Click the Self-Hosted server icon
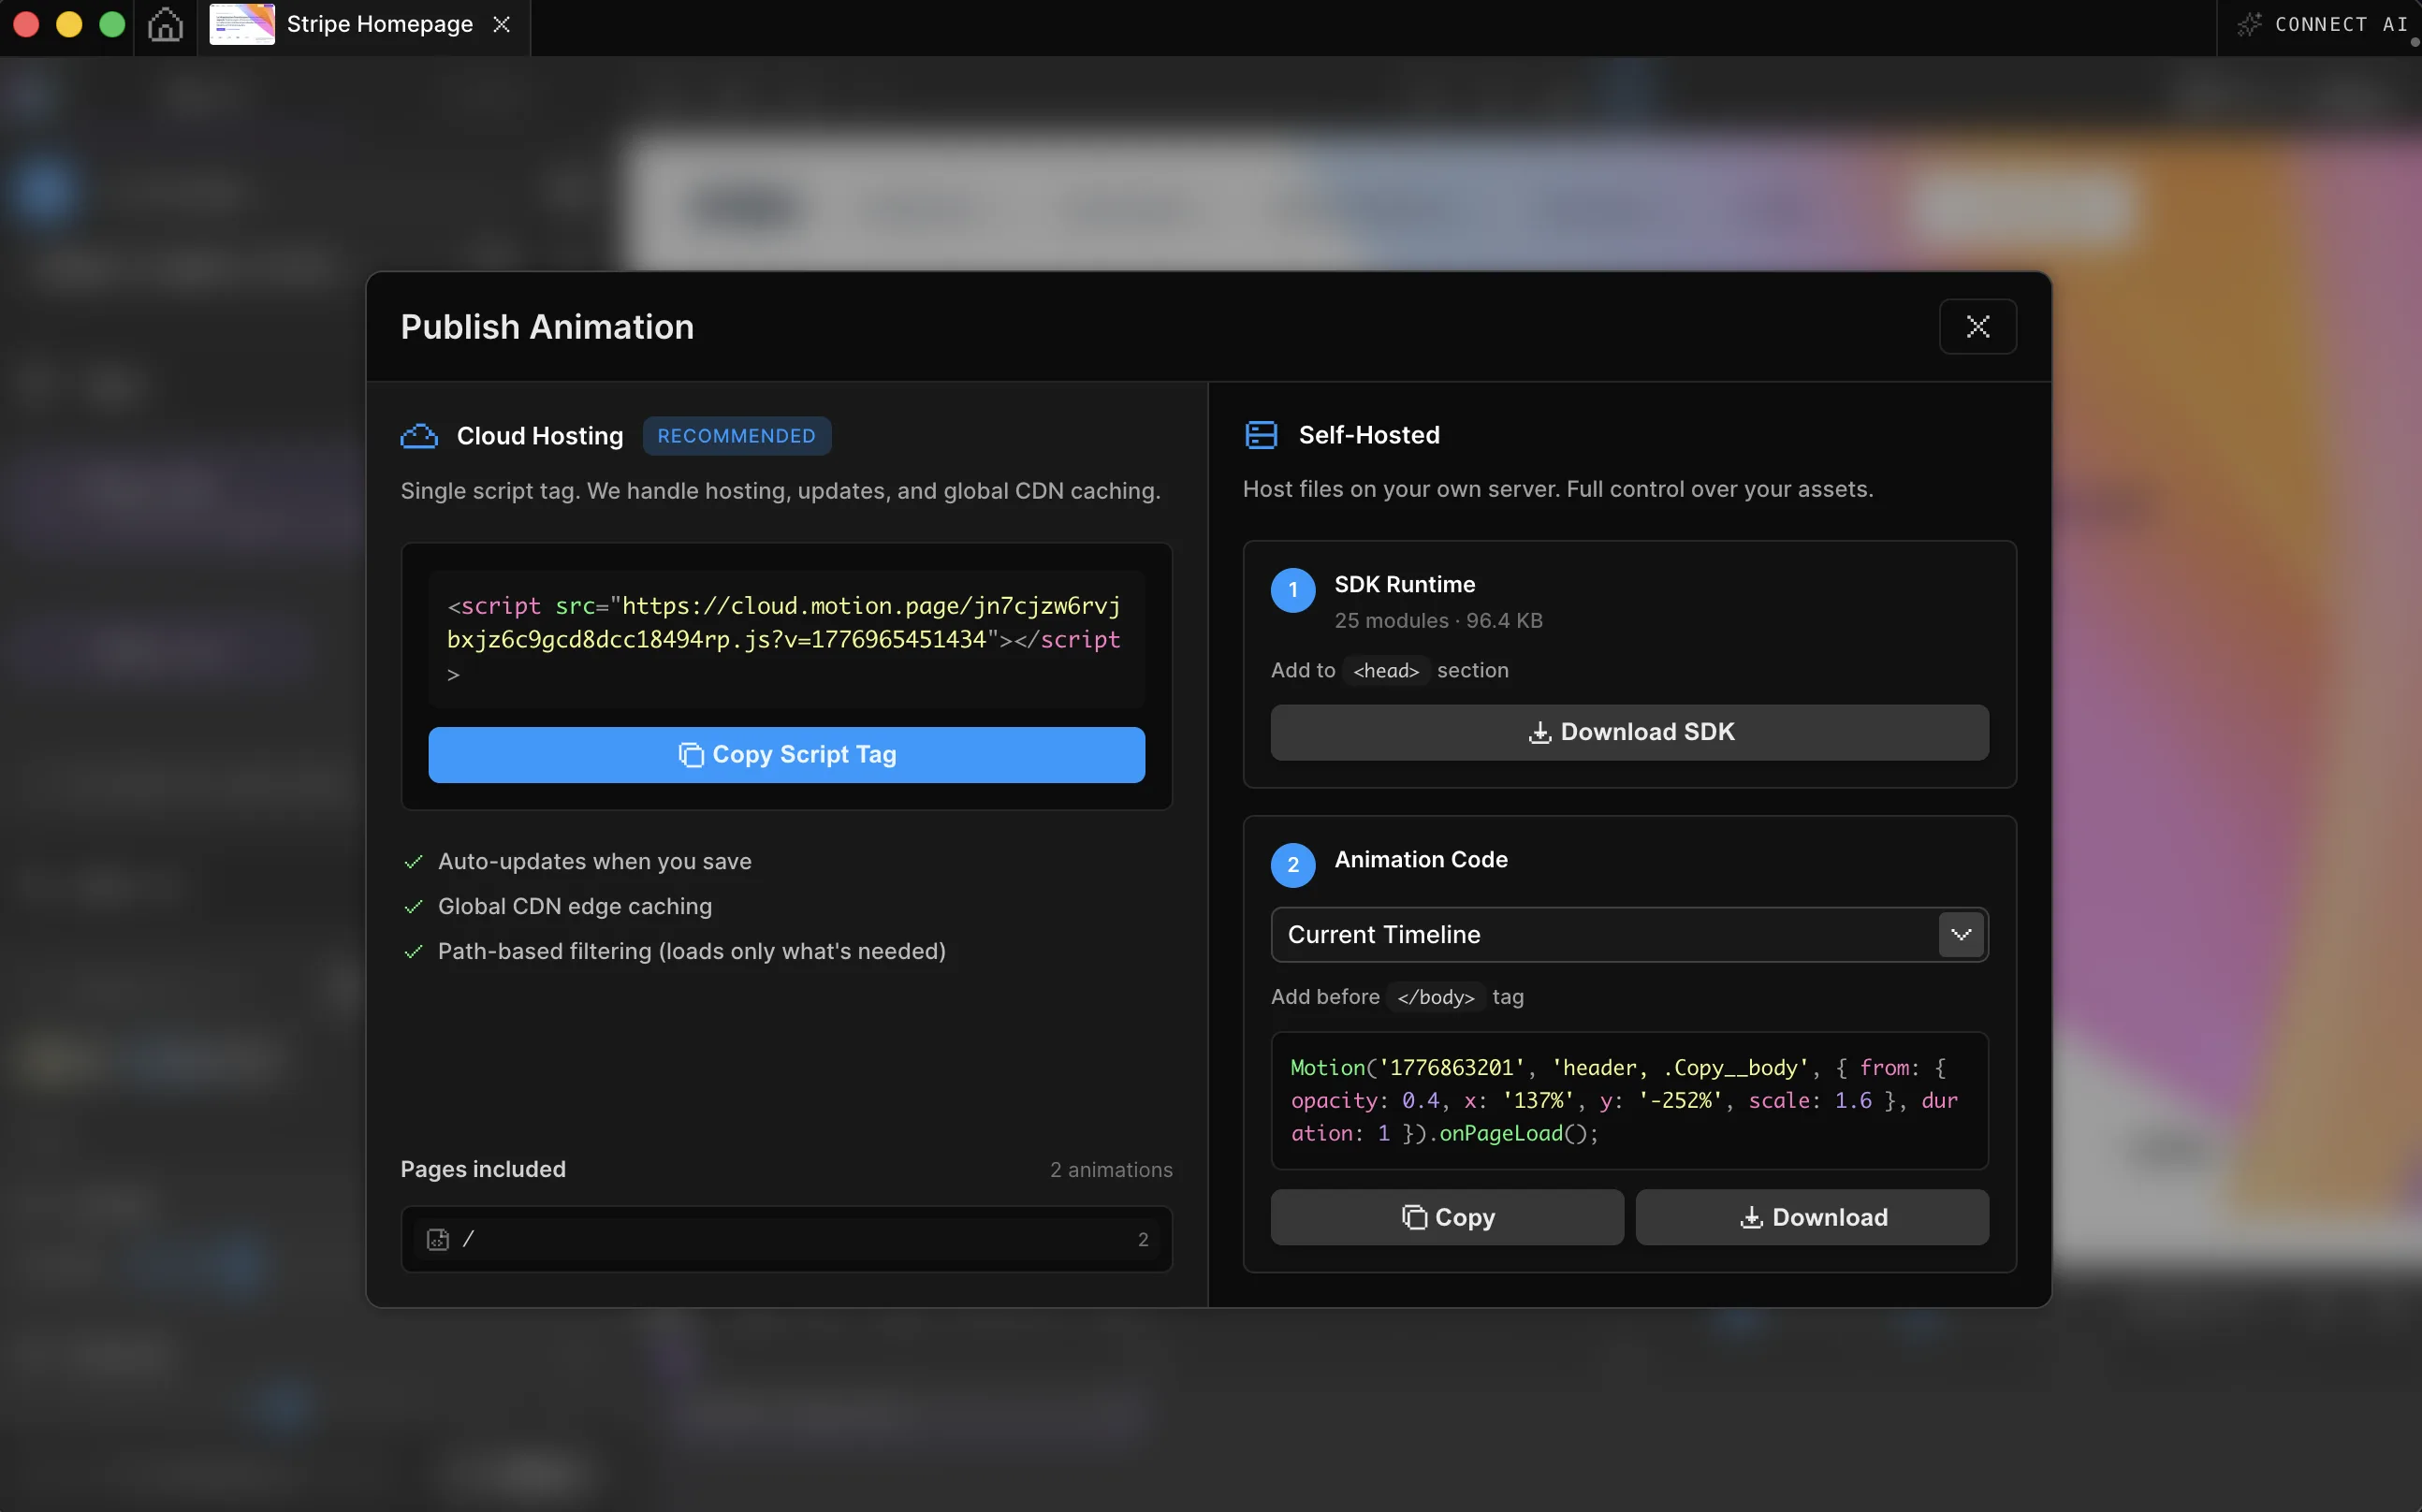The width and height of the screenshot is (2422, 1512). pyautogui.click(x=1261, y=435)
